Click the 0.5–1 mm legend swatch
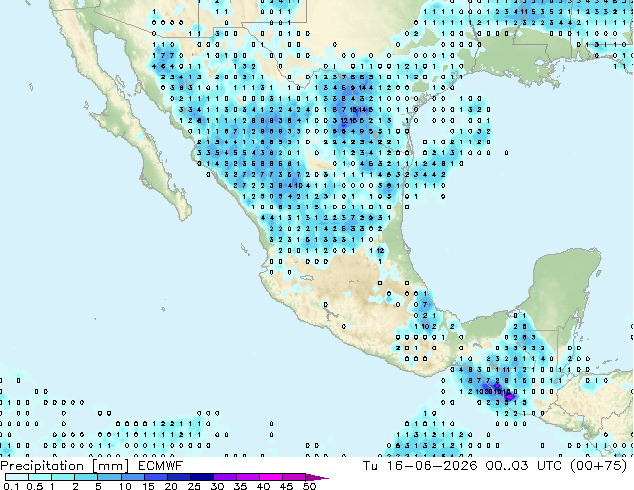This screenshot has width=634, height=490. [40, 477]
